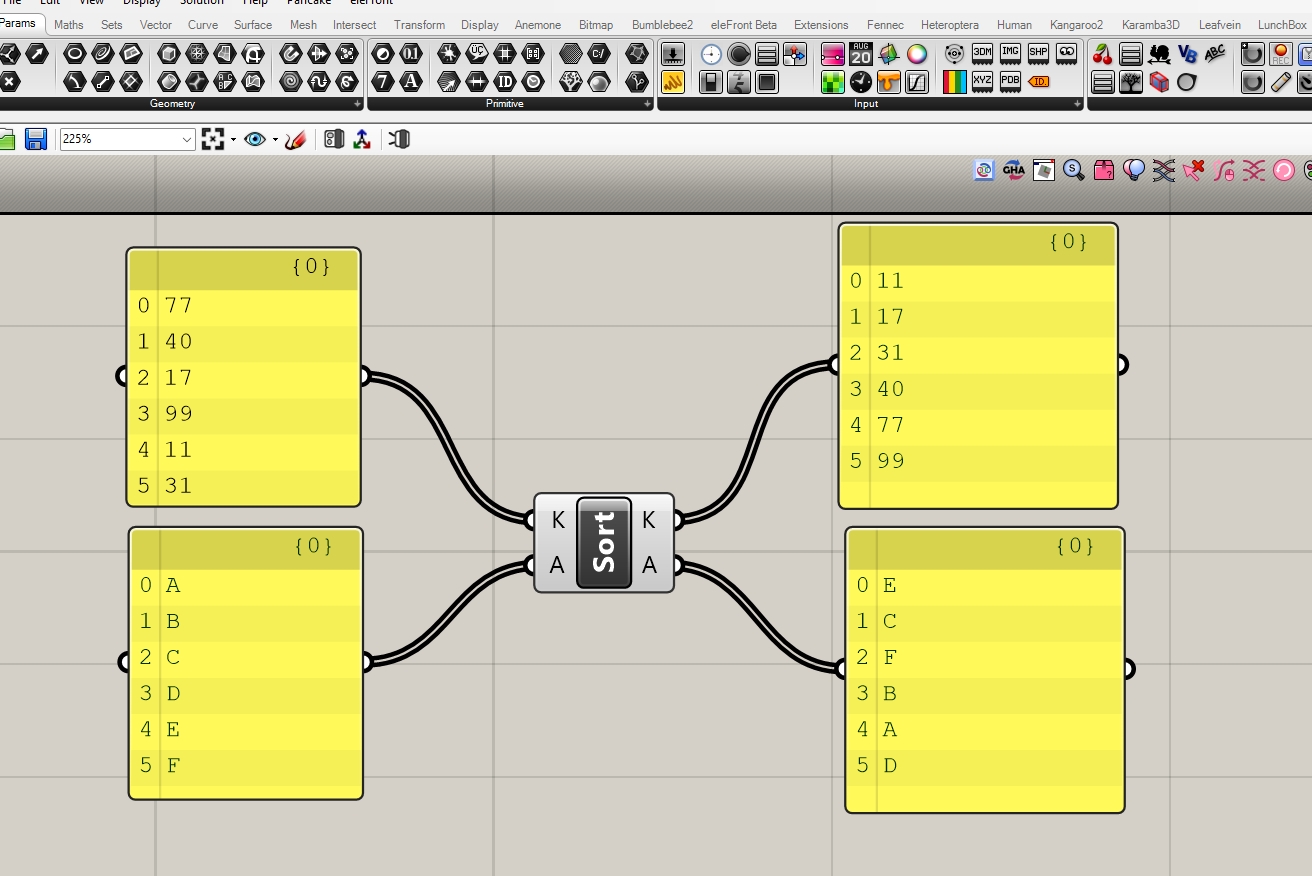The height and width of the screenshot is (876, 1312).
Task: Click the Zoom Extents icon
Action: 212,140
